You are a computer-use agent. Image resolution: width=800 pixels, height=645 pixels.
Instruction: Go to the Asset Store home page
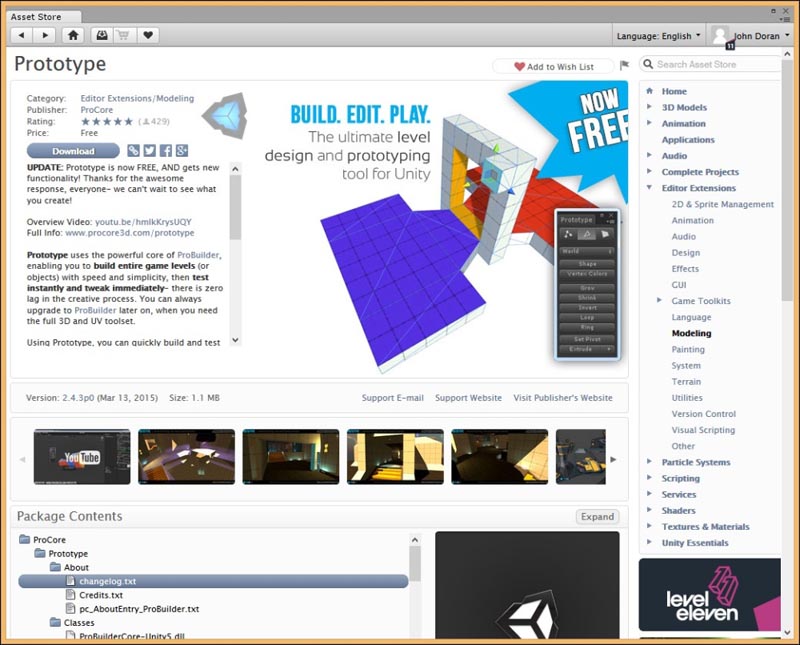pyautogui.click(x=72, y=35)
